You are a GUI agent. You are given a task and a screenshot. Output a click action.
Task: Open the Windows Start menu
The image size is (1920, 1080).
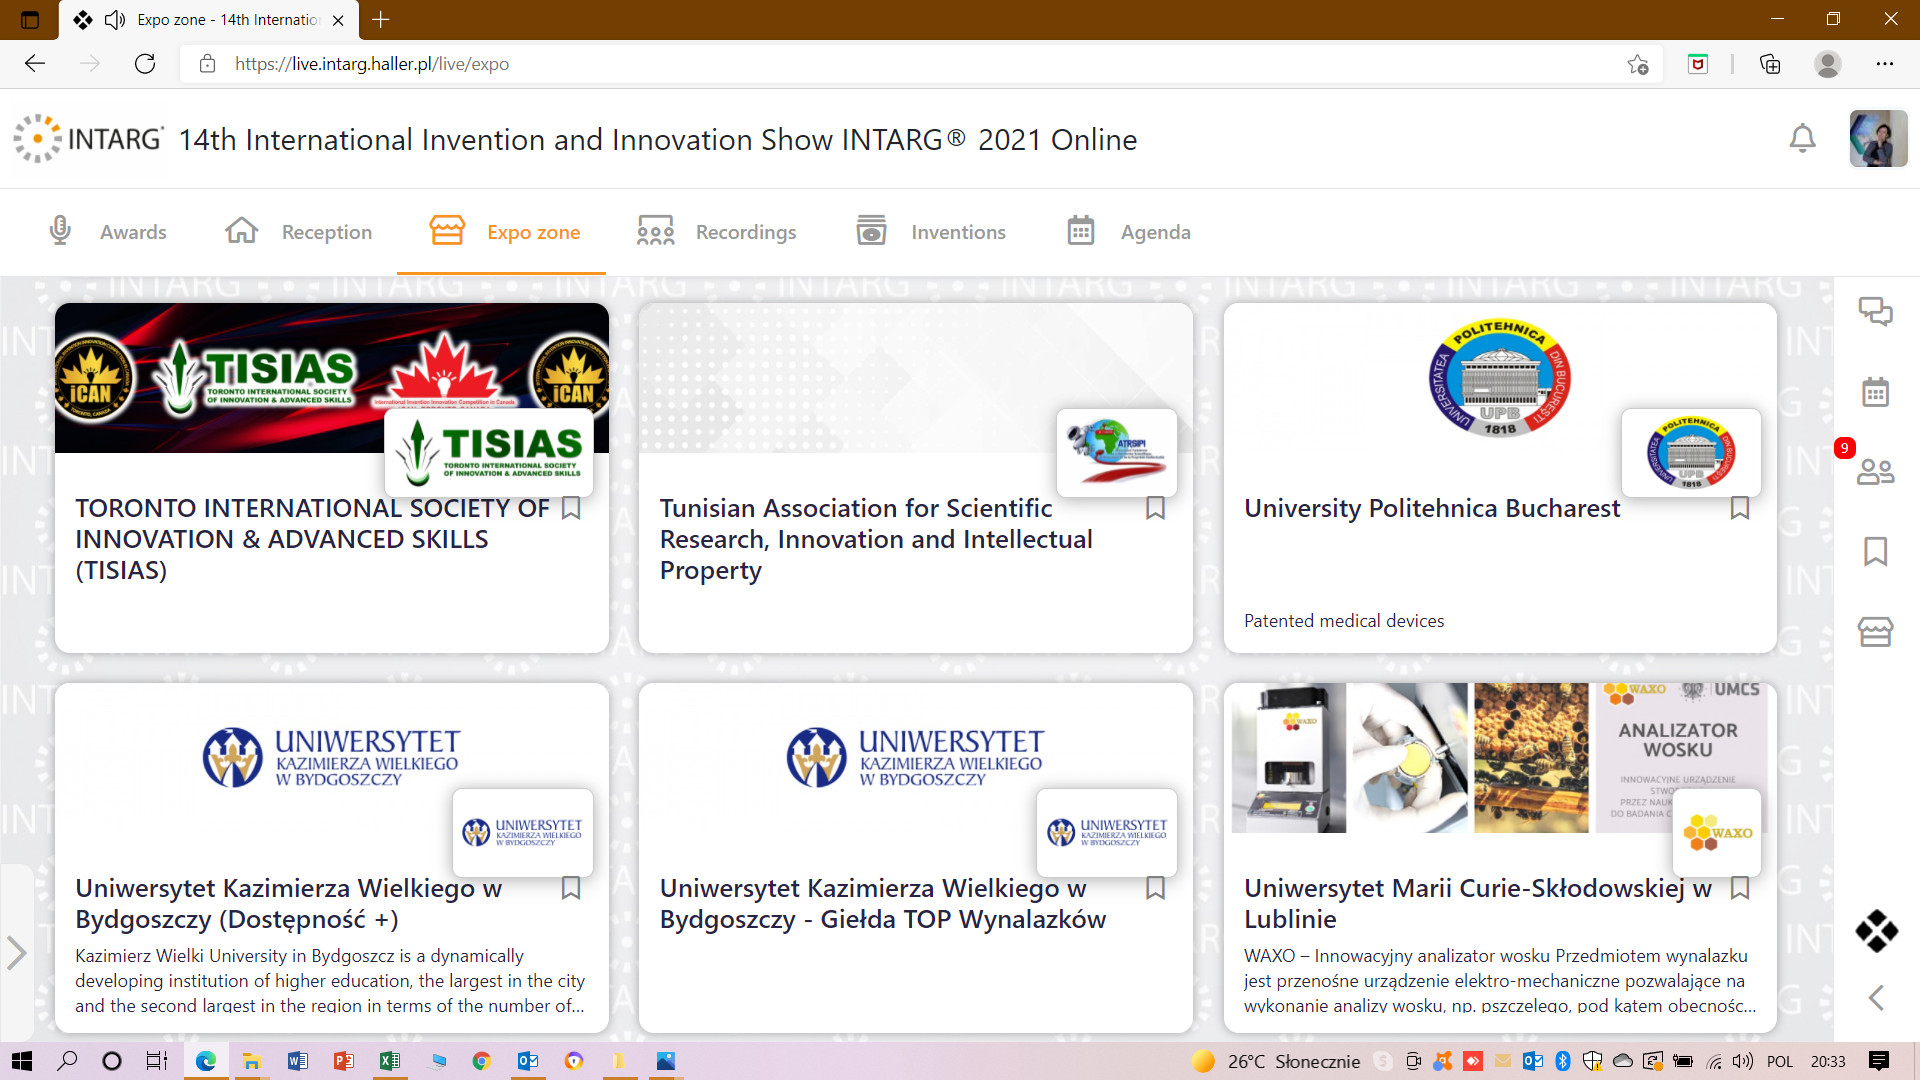coord(21,1061)
